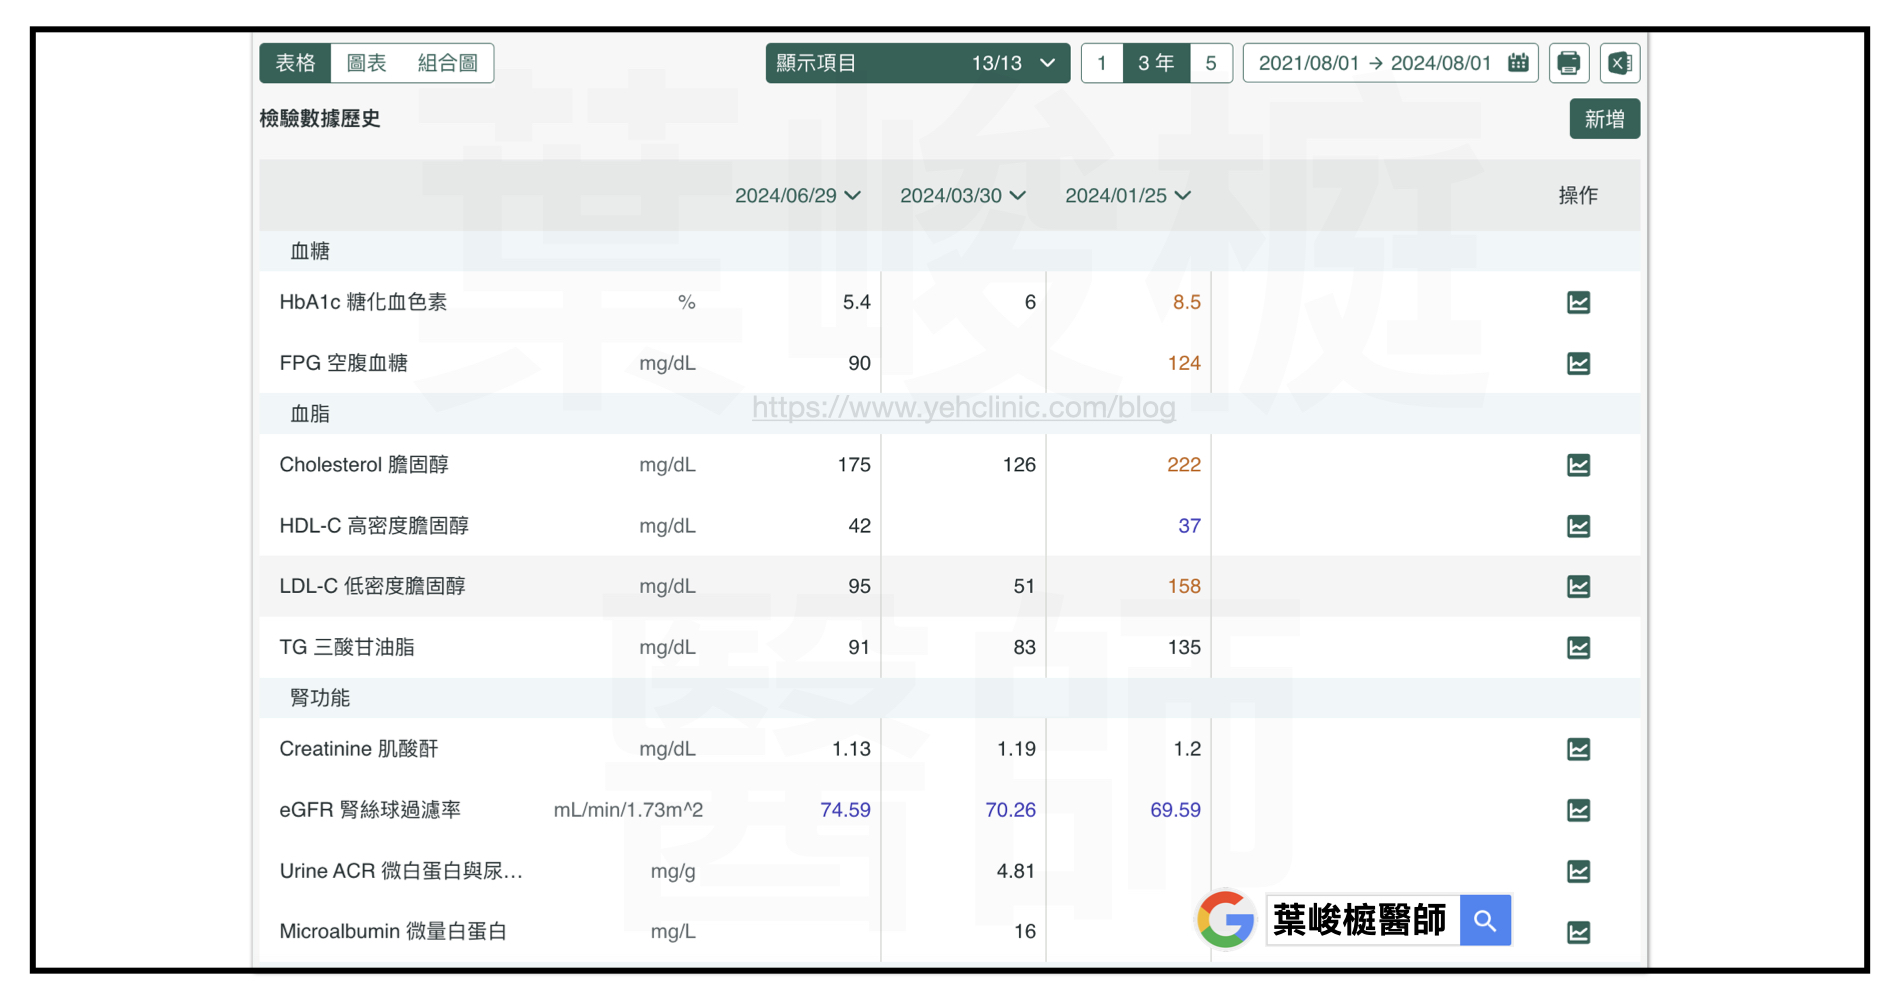Open the HbA1c trend chart icon

1578,302
